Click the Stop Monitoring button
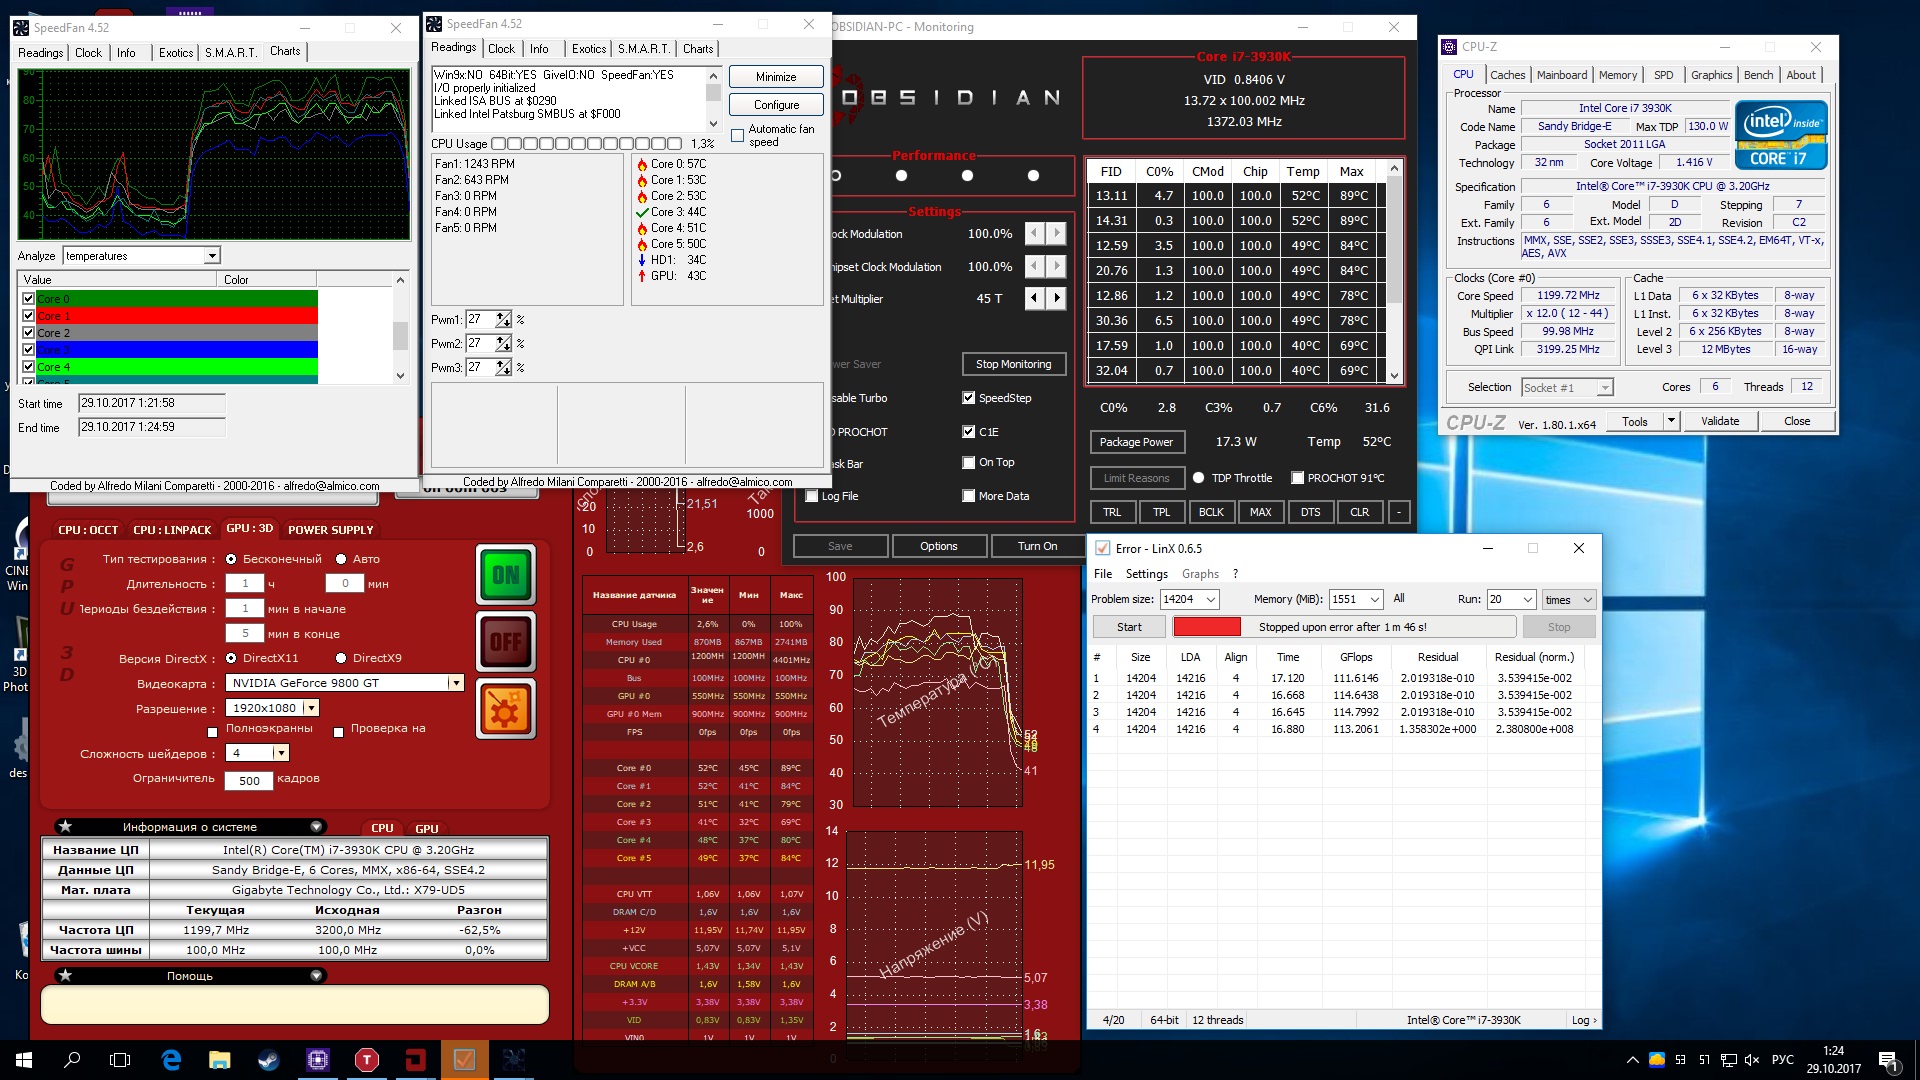The width and height of the screenshot is (1920, 1080). click(x=1013, y=364)
